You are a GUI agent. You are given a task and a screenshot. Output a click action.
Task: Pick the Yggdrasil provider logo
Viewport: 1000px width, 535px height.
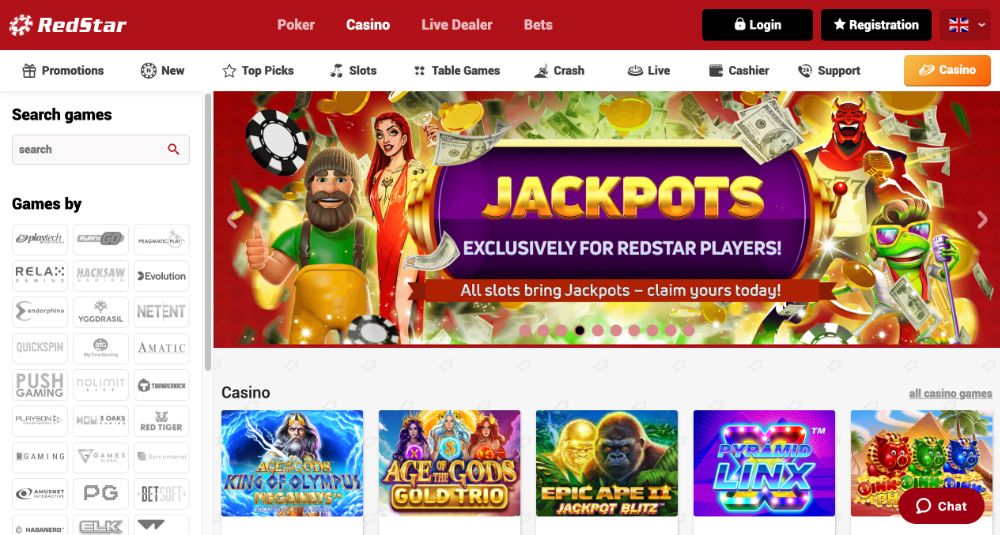101,312
